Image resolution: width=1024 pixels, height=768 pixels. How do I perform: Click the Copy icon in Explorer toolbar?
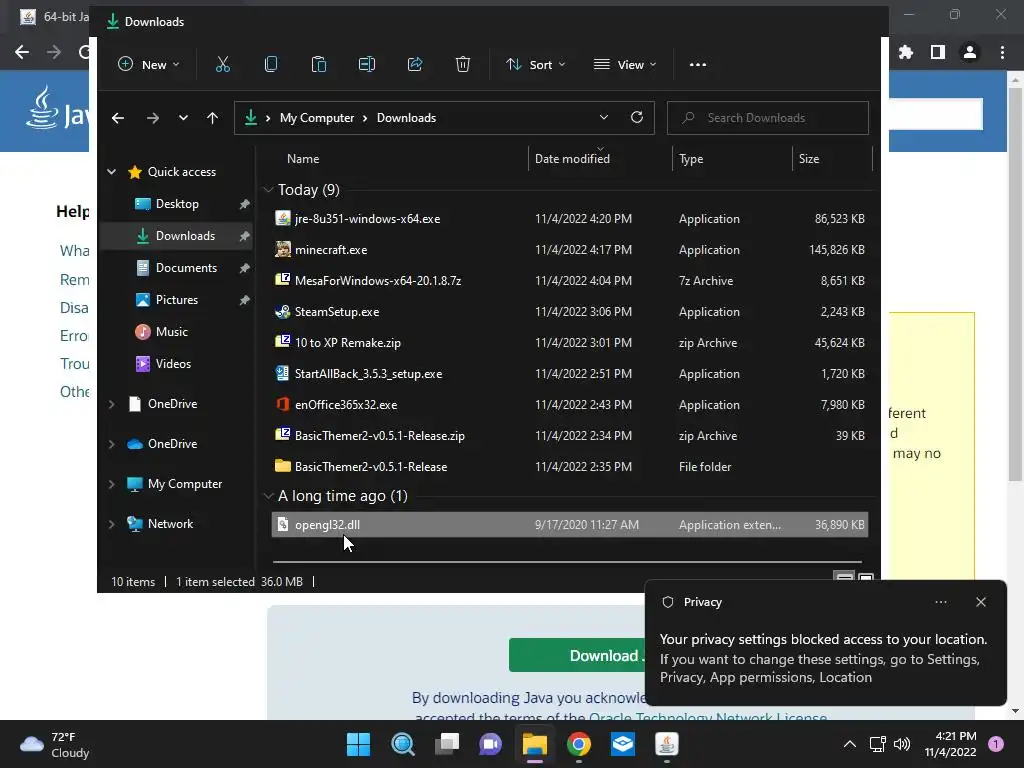click(271, 64)
